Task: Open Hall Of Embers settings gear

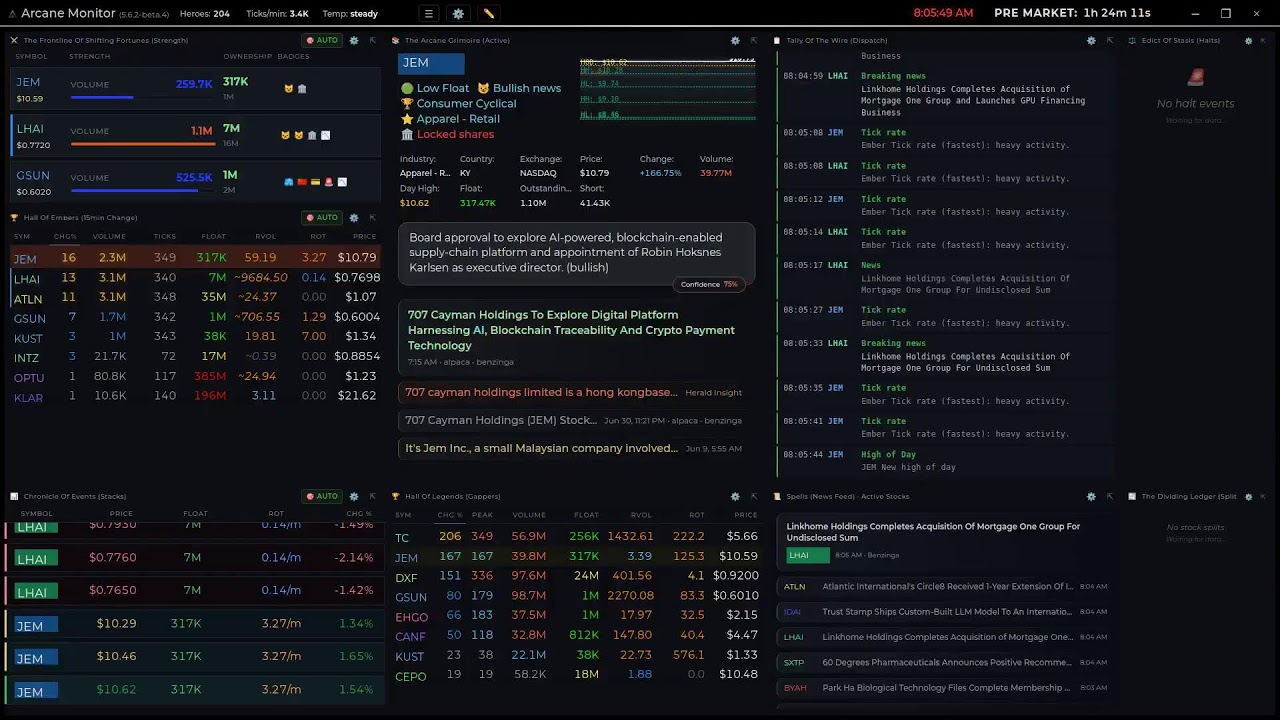Action: [x=354, y=217]
